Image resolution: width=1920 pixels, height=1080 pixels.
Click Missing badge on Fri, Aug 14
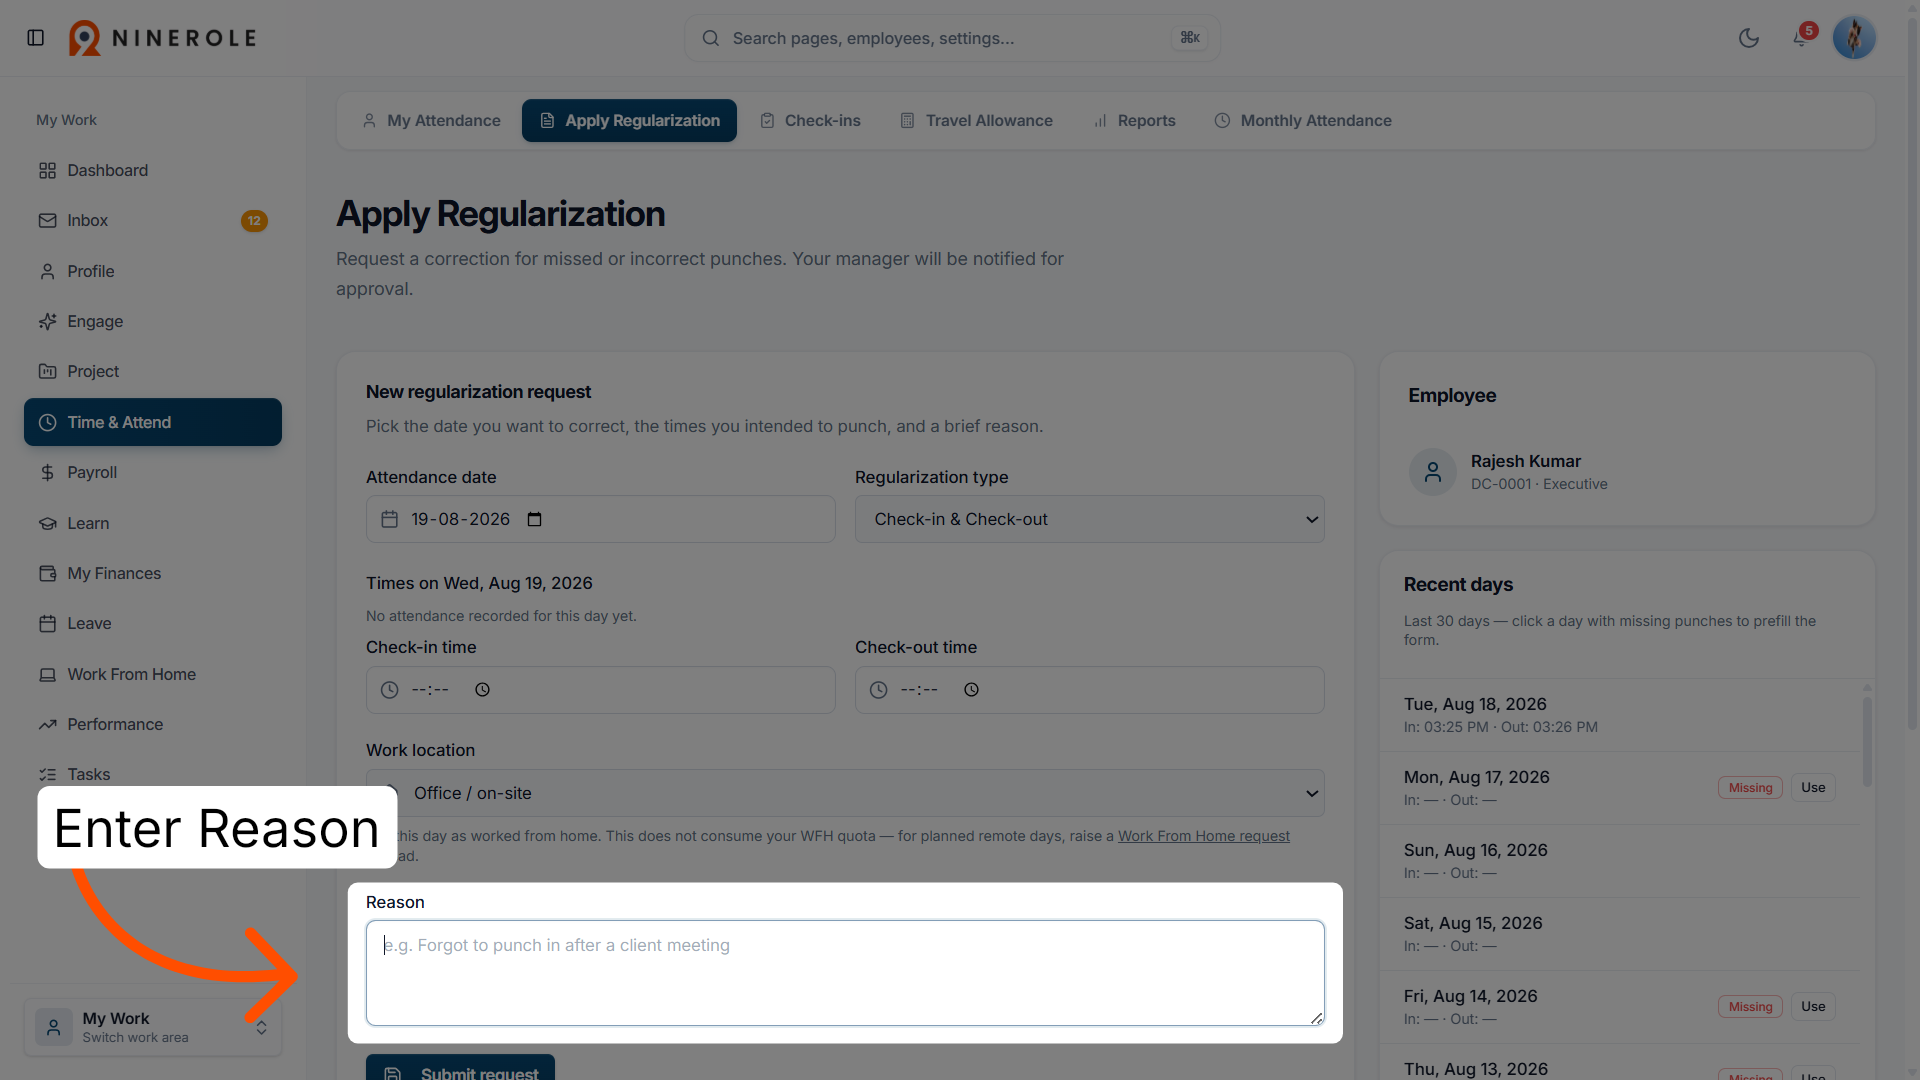(x=1750, y=1007)
